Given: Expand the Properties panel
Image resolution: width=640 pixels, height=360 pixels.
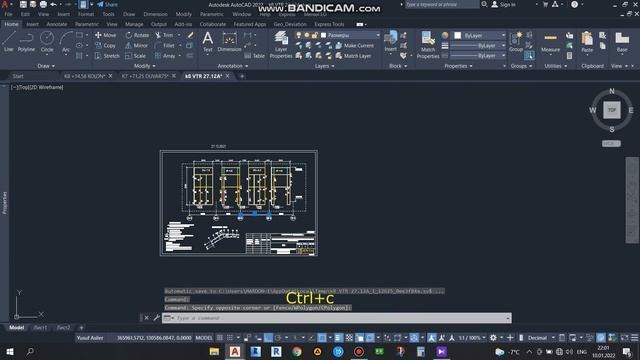Looking at the screenshot, I should click(458, 66).
